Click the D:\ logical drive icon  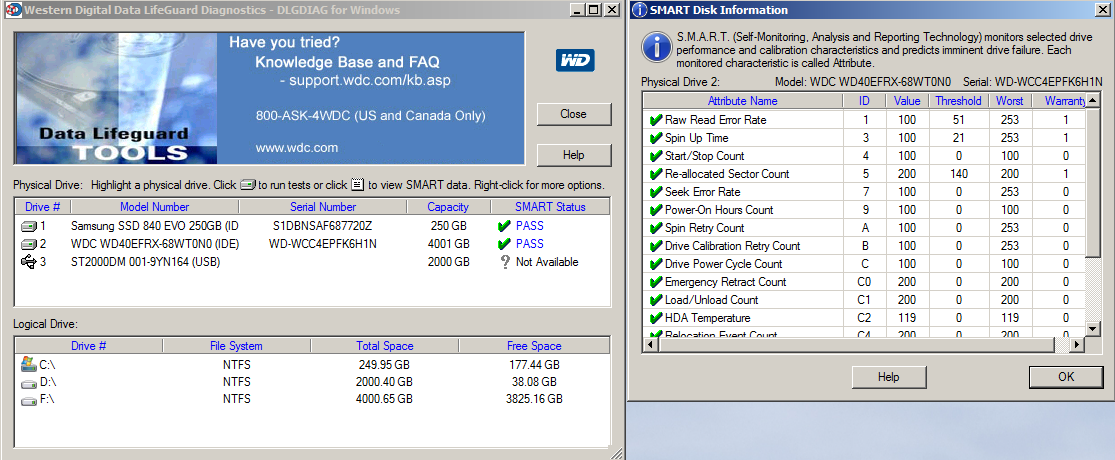tap(29, 383)
